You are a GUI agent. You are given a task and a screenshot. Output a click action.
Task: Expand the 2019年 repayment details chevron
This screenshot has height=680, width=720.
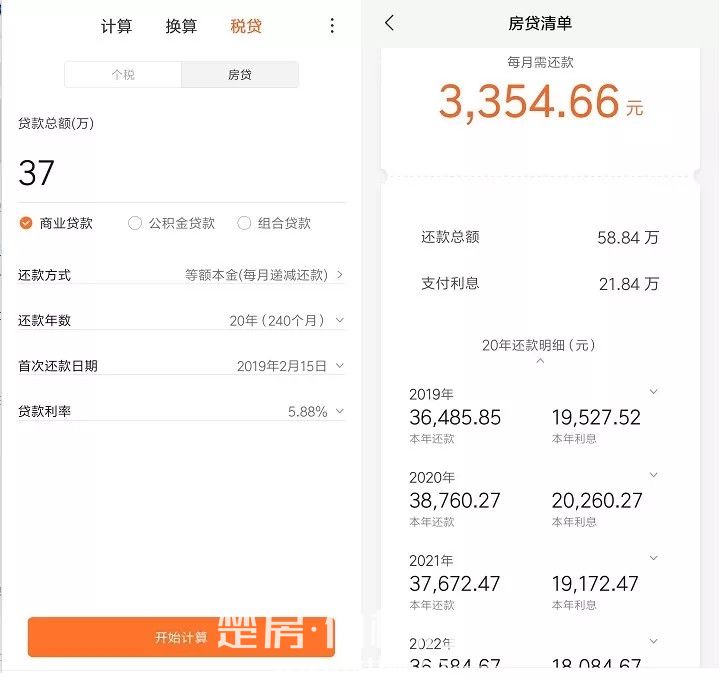click(654, 392)
